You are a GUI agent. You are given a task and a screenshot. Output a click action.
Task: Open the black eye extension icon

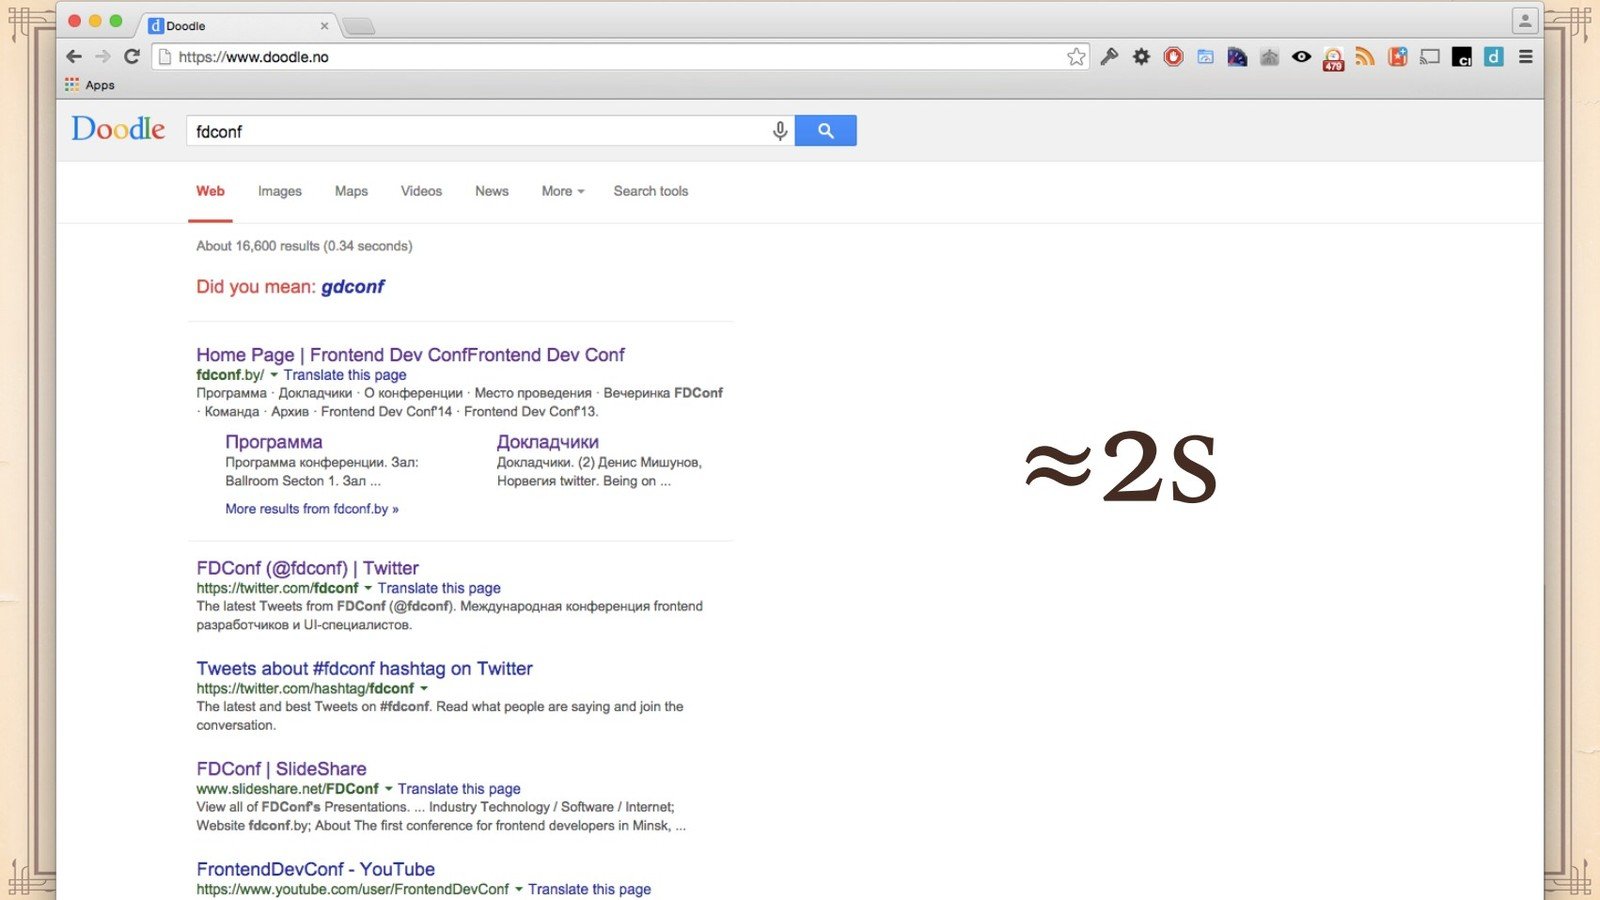click(1301, 57)
